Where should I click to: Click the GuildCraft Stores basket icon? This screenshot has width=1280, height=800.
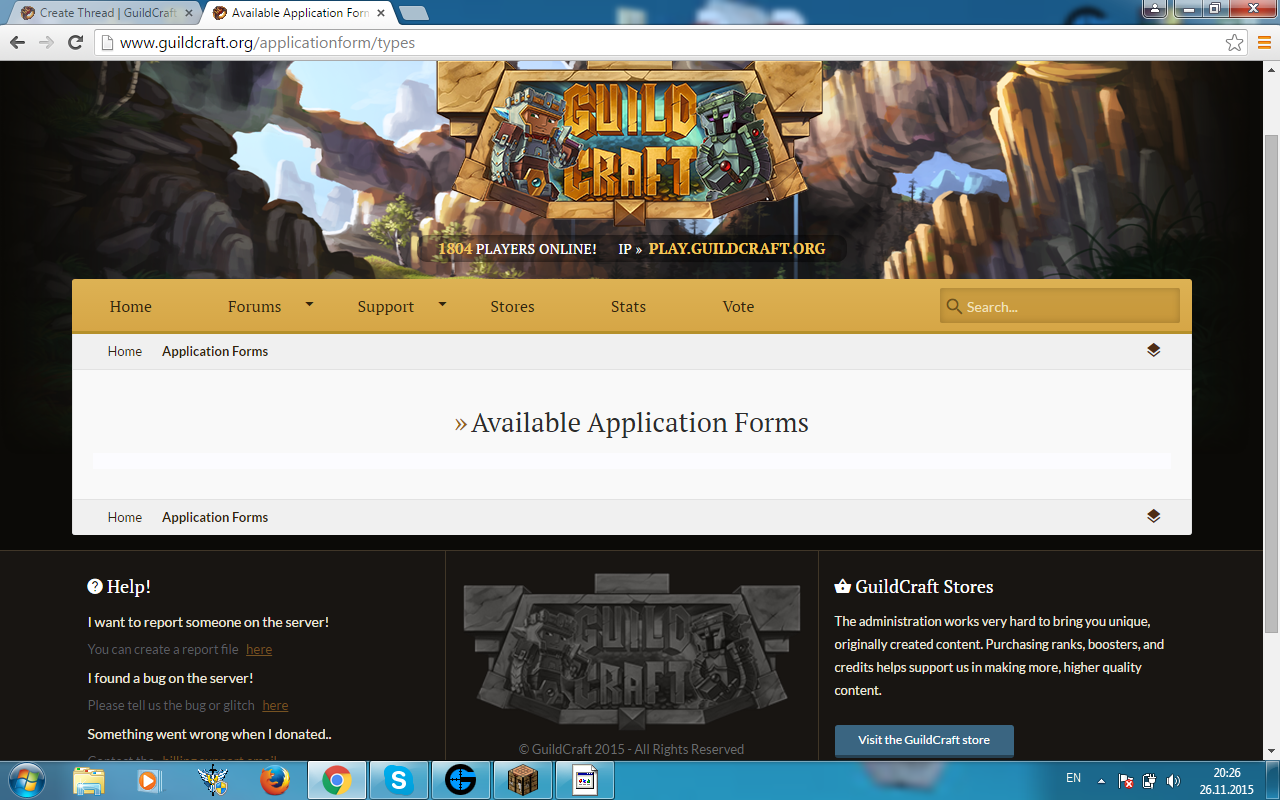pyautogui.click(x=842, y=586)
